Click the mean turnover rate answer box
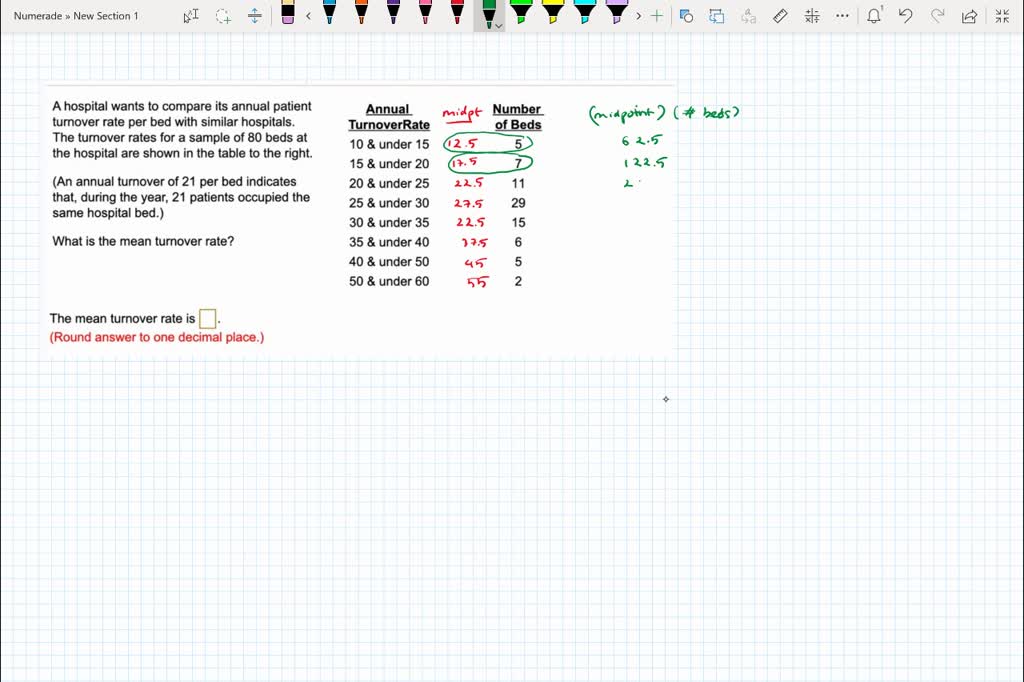 (x=207, y=318)
